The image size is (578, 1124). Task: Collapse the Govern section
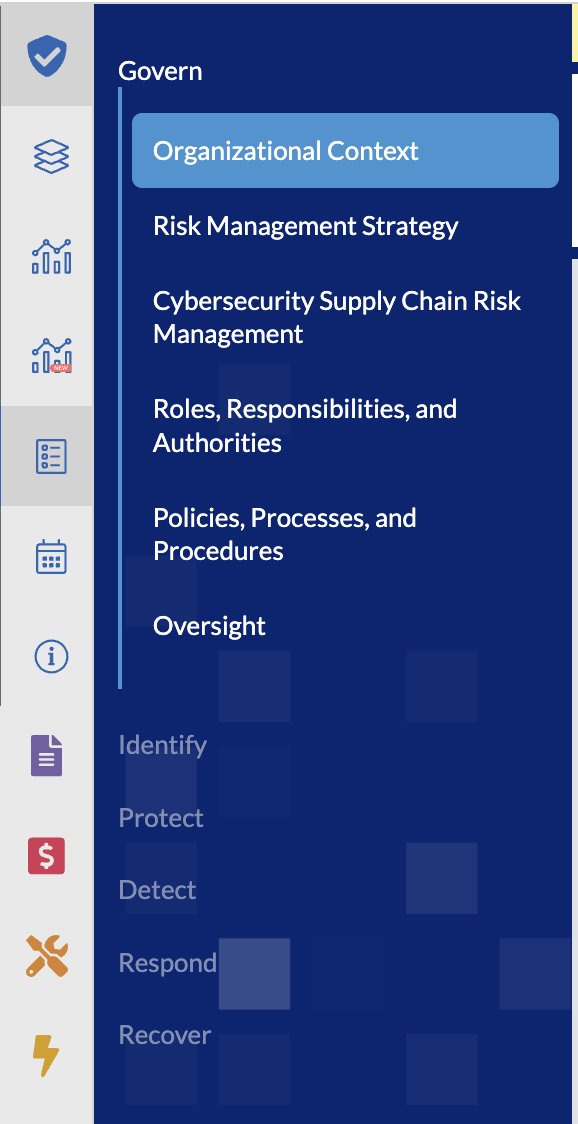pyautogui.click(x=160, y=71)
